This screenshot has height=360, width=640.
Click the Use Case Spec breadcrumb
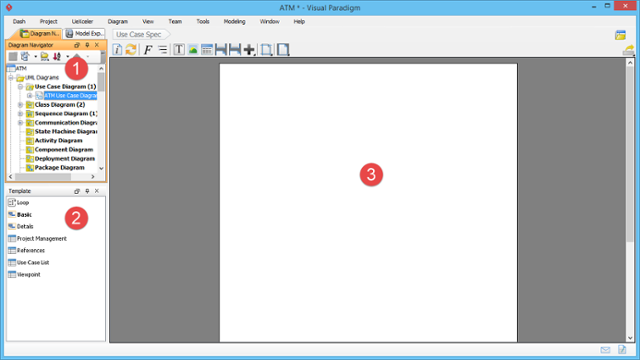click(139, 34)
